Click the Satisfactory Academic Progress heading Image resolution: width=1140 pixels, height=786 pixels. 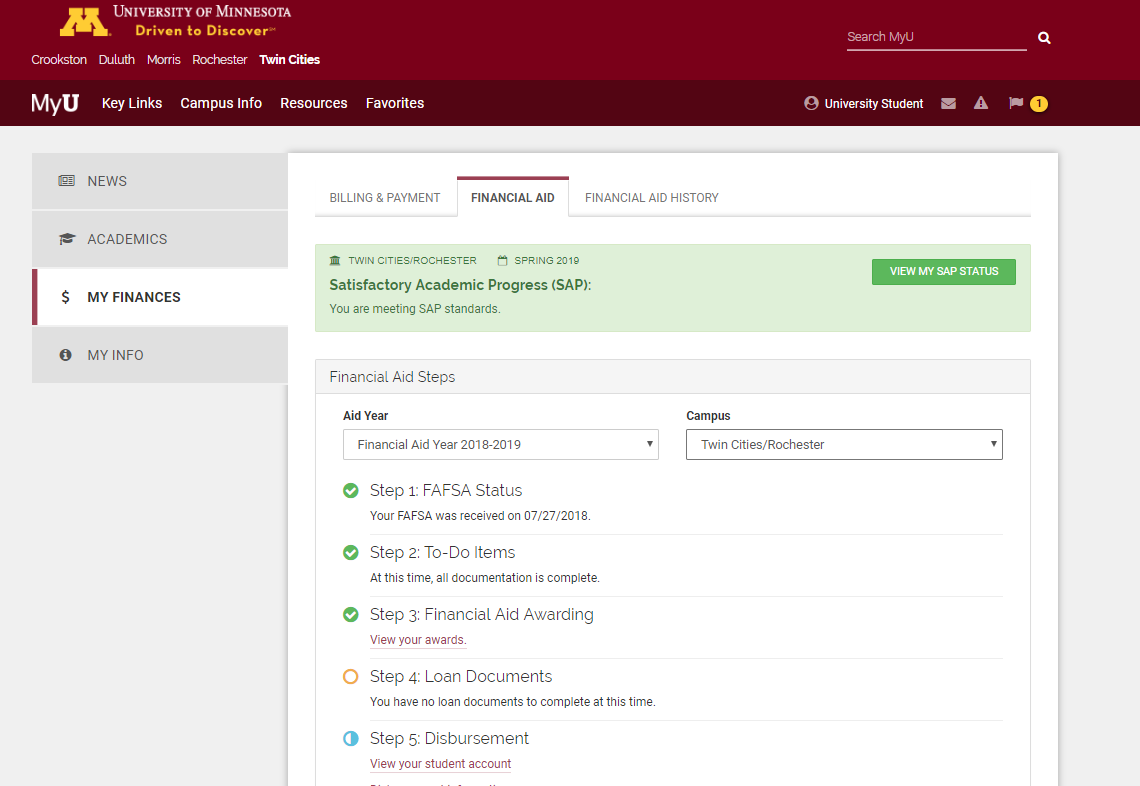460,285
